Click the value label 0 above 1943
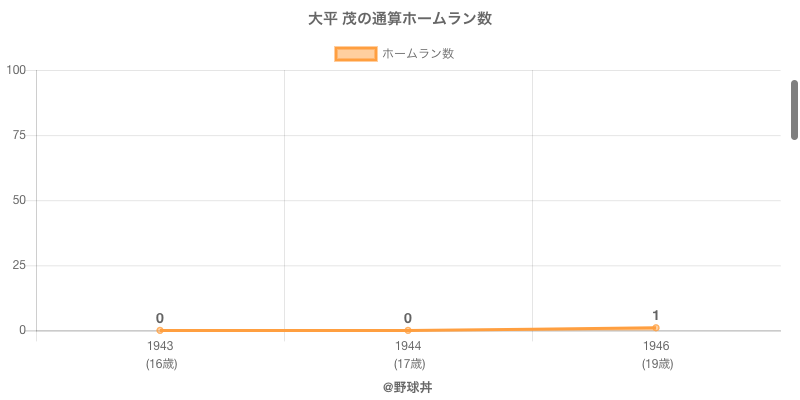 pyautogui.click(x=160, y=318)
